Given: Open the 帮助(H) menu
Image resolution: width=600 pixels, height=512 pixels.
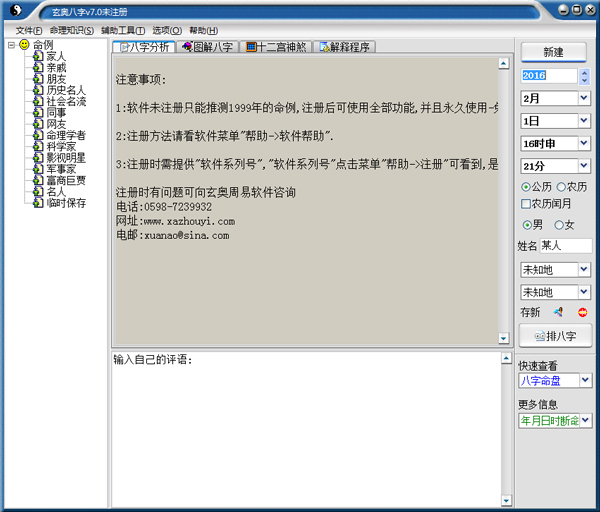Looking at the screenshot, I should pyautogui.click(x=204, y=31).
